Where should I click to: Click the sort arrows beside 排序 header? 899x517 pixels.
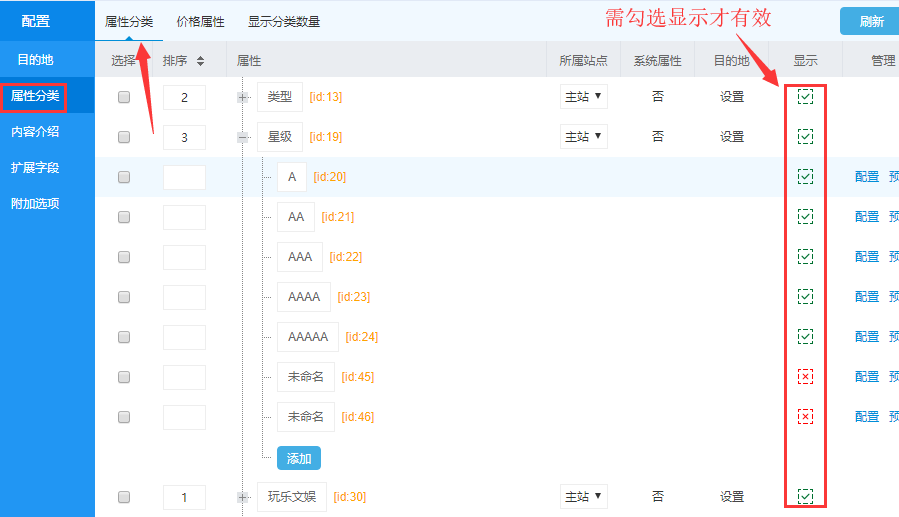[x=200, y=61]
